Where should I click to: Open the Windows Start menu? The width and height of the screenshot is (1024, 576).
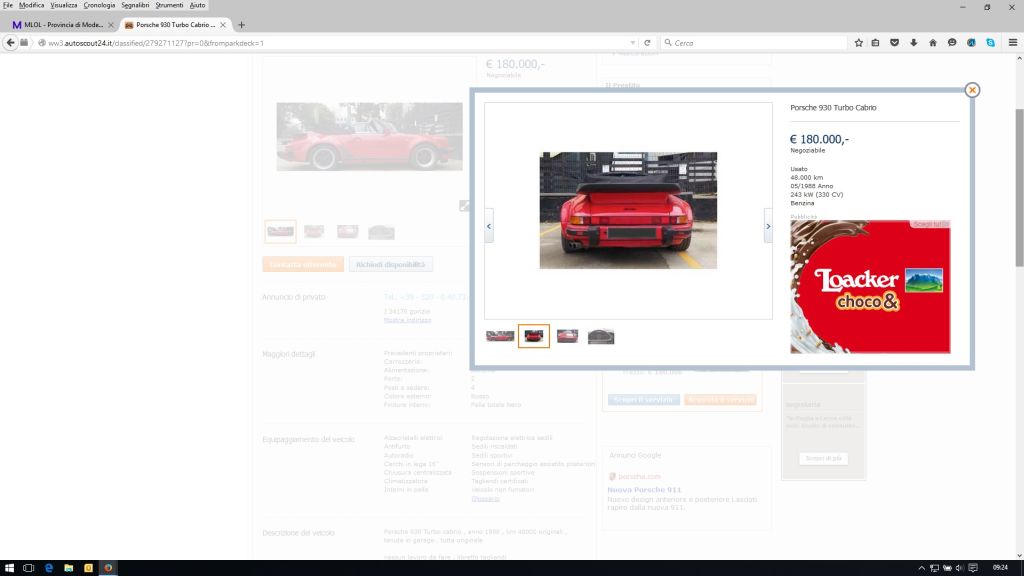[x=9, y=568]
